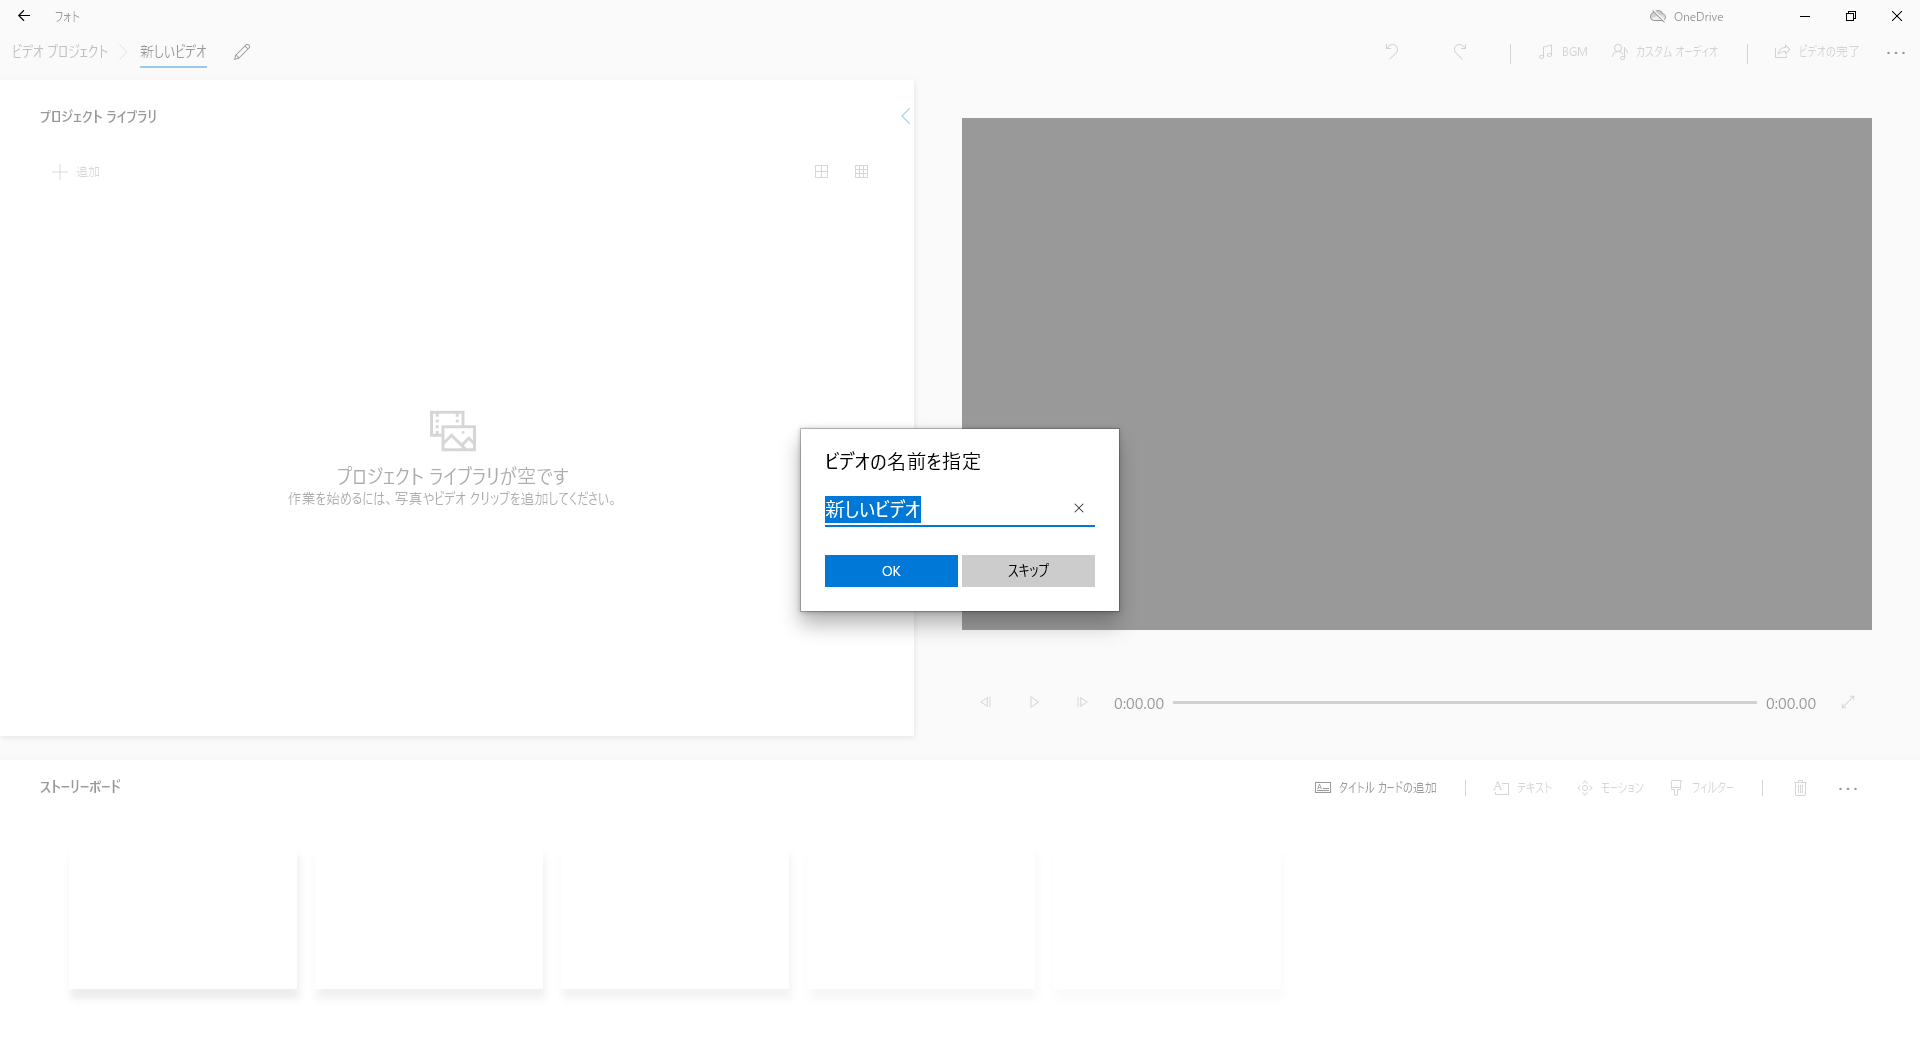Clear the video name with X
Viewport: 1920px width, 1040px height.
point(1079,508)
